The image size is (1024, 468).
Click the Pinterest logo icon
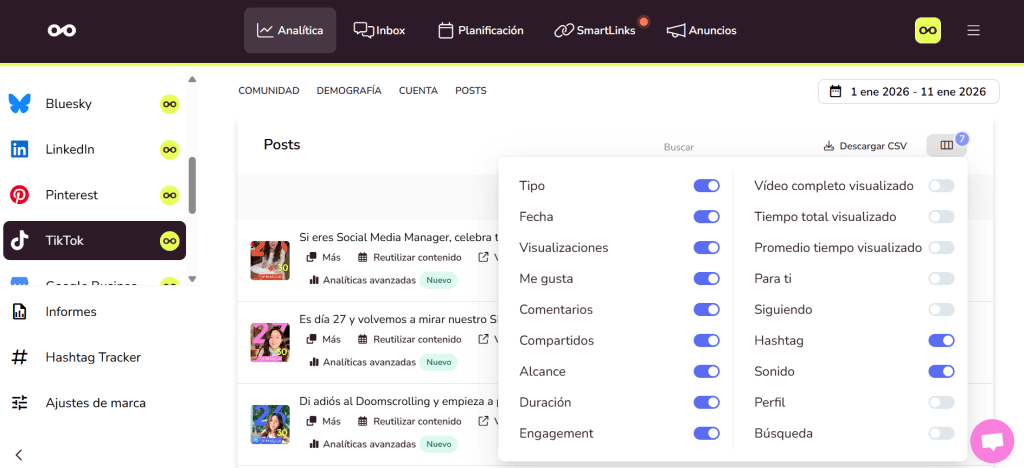(20, 195)
